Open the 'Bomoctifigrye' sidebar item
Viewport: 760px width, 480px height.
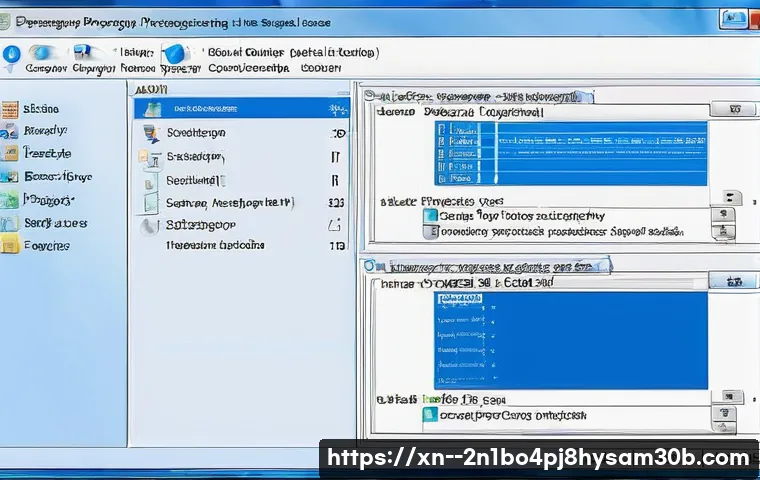tap(58, 176)
